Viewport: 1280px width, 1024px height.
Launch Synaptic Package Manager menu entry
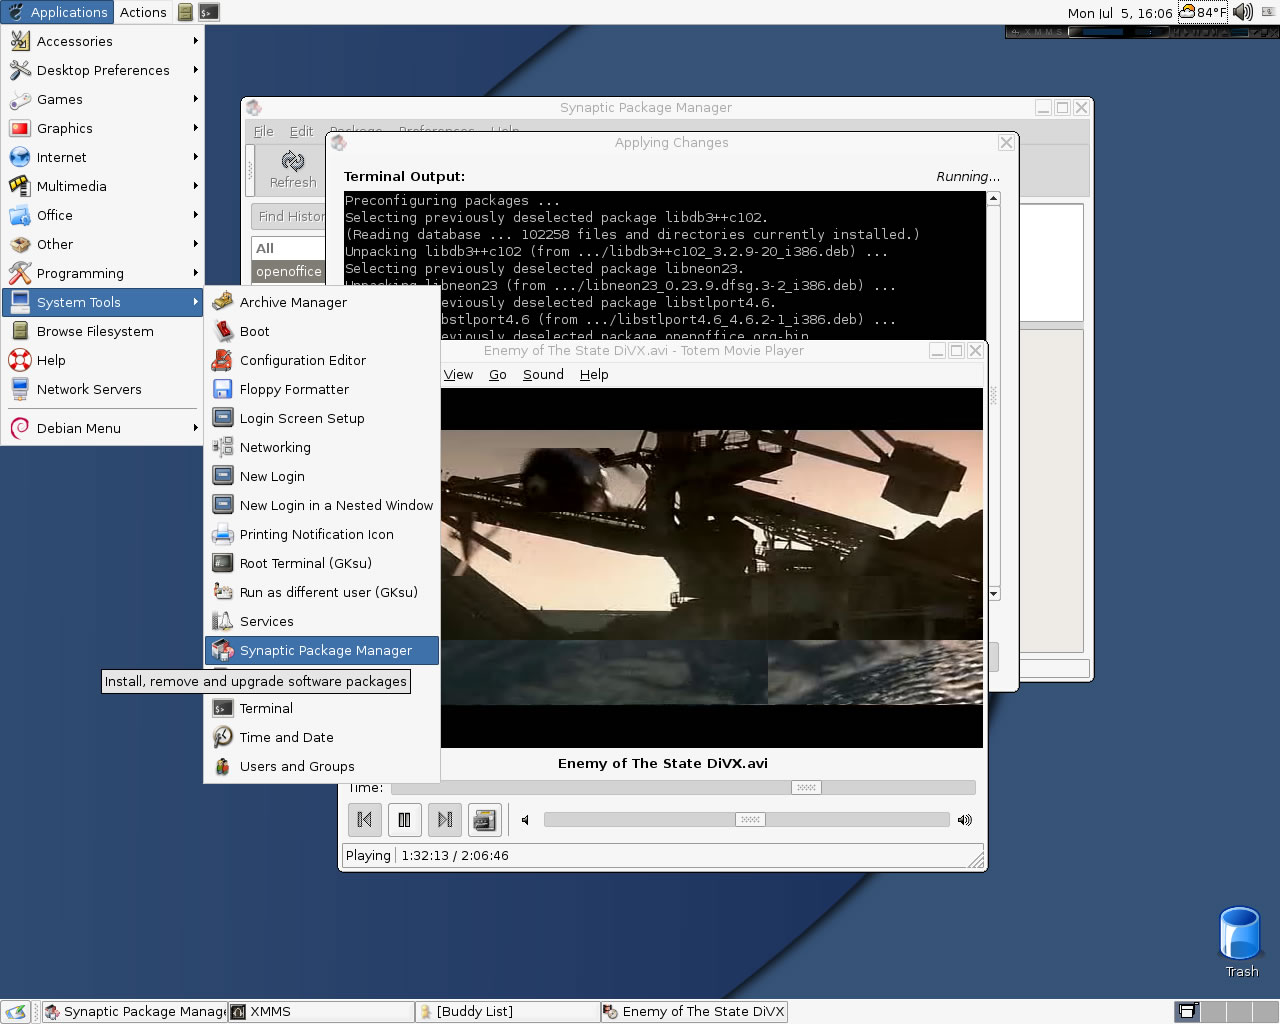pyautogui.click(x=322, y=650)
